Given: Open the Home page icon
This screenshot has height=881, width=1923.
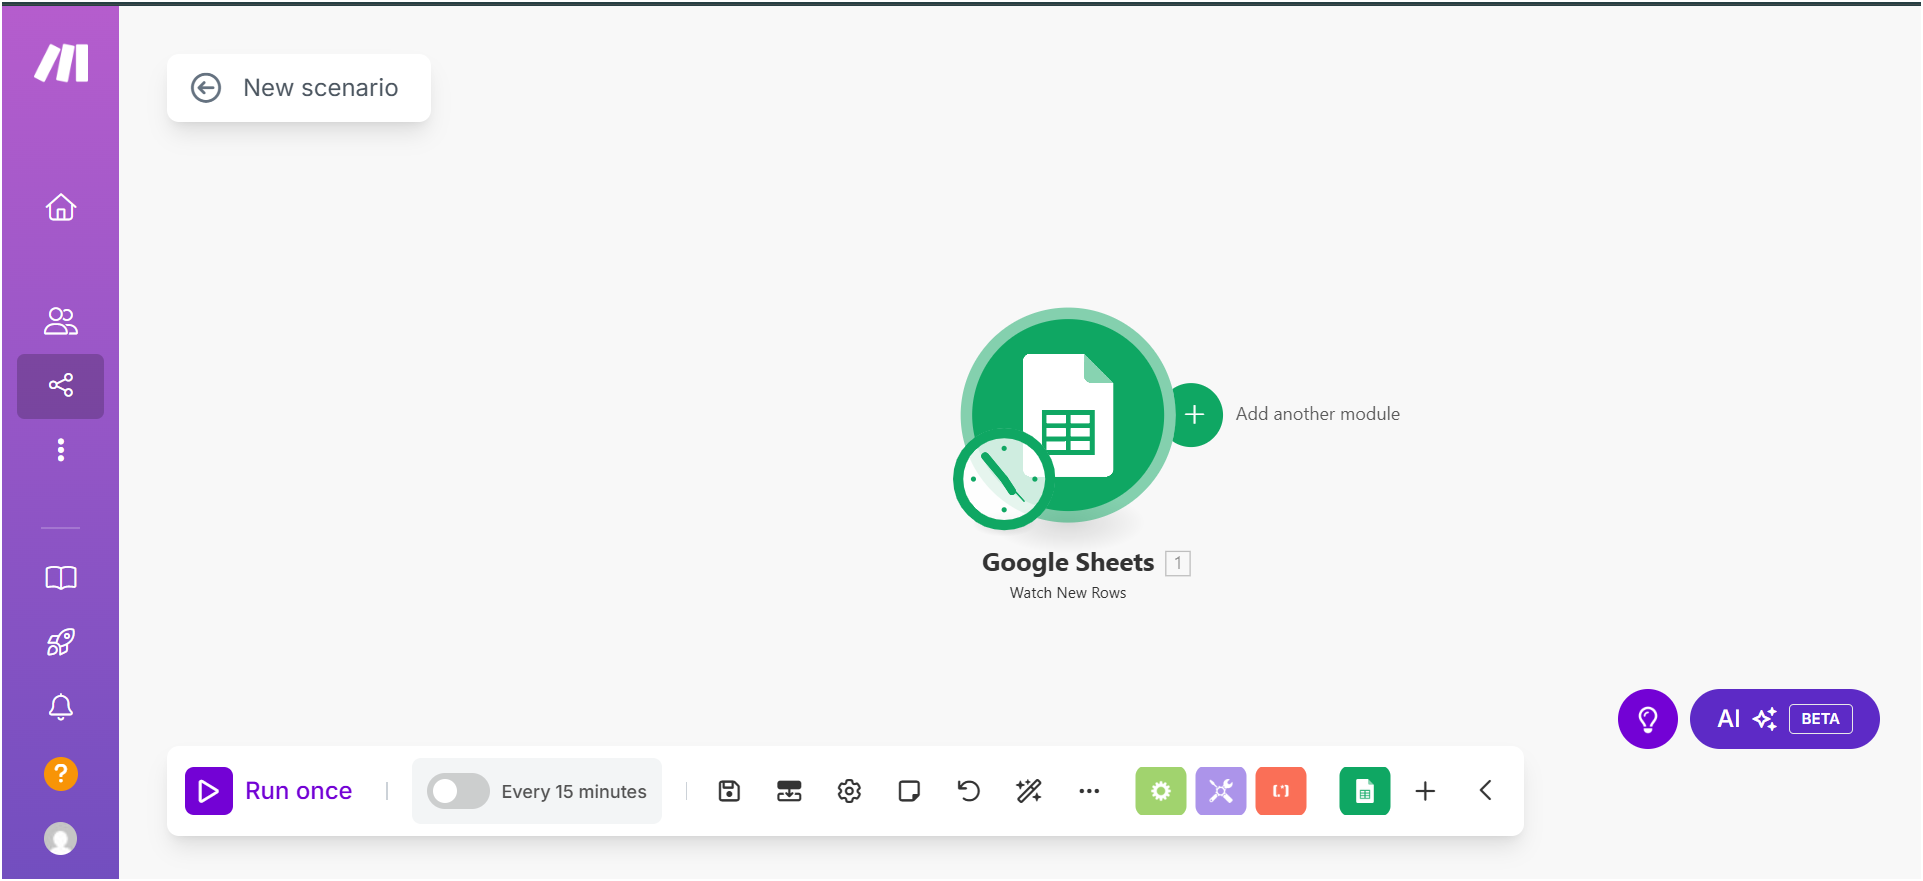Looking at the screenshot, I should point(61,207).
